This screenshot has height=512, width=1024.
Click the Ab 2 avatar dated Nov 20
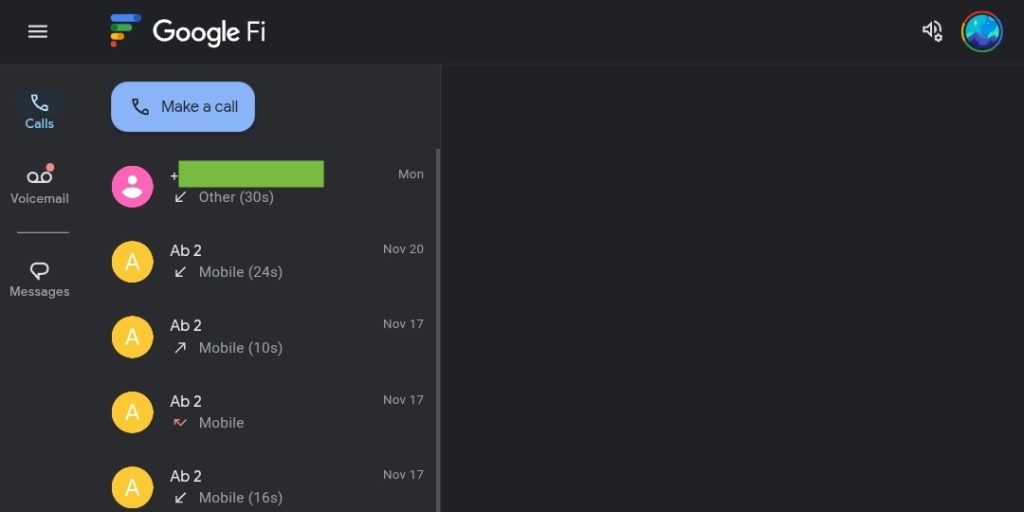[x=132, y=261]
